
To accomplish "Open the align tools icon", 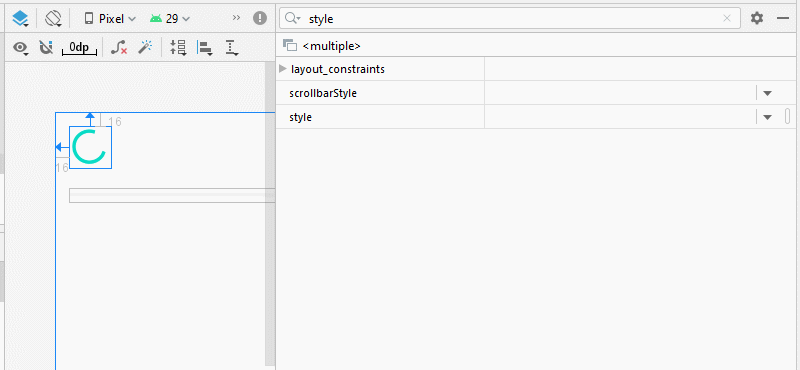I will pos(205,48).
